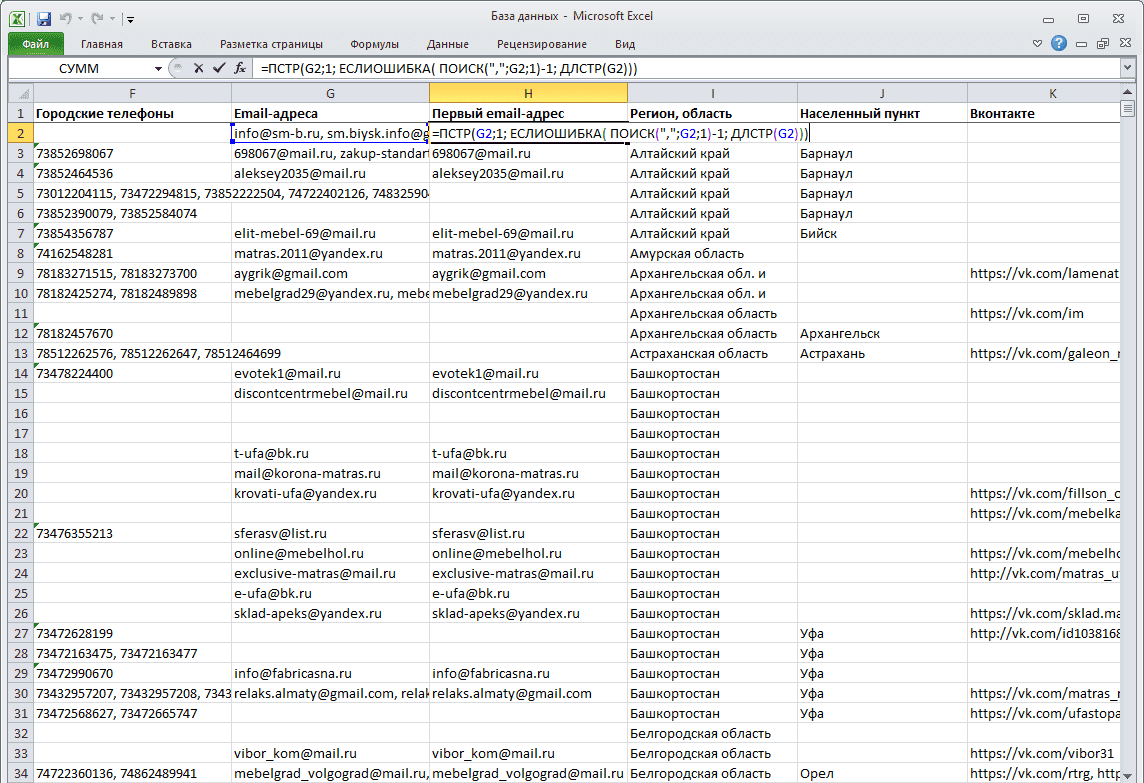The image size is (1144, 783).
Task: Click the Excel application icon in title bar
Action: [17, 18]
